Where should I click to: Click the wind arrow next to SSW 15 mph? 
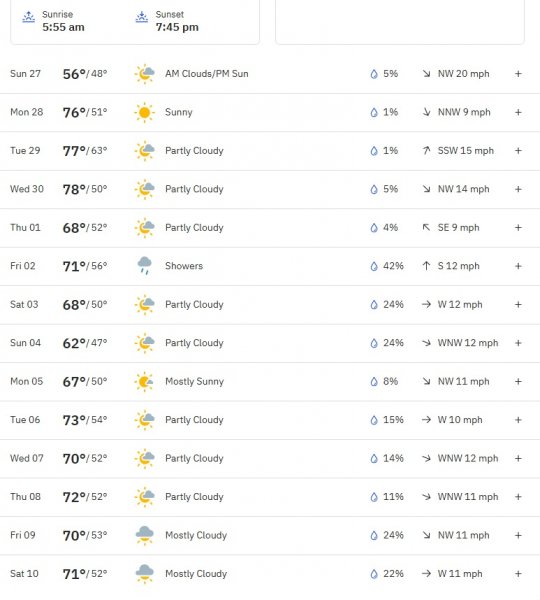pyautogui.click(x=426, y=150)
